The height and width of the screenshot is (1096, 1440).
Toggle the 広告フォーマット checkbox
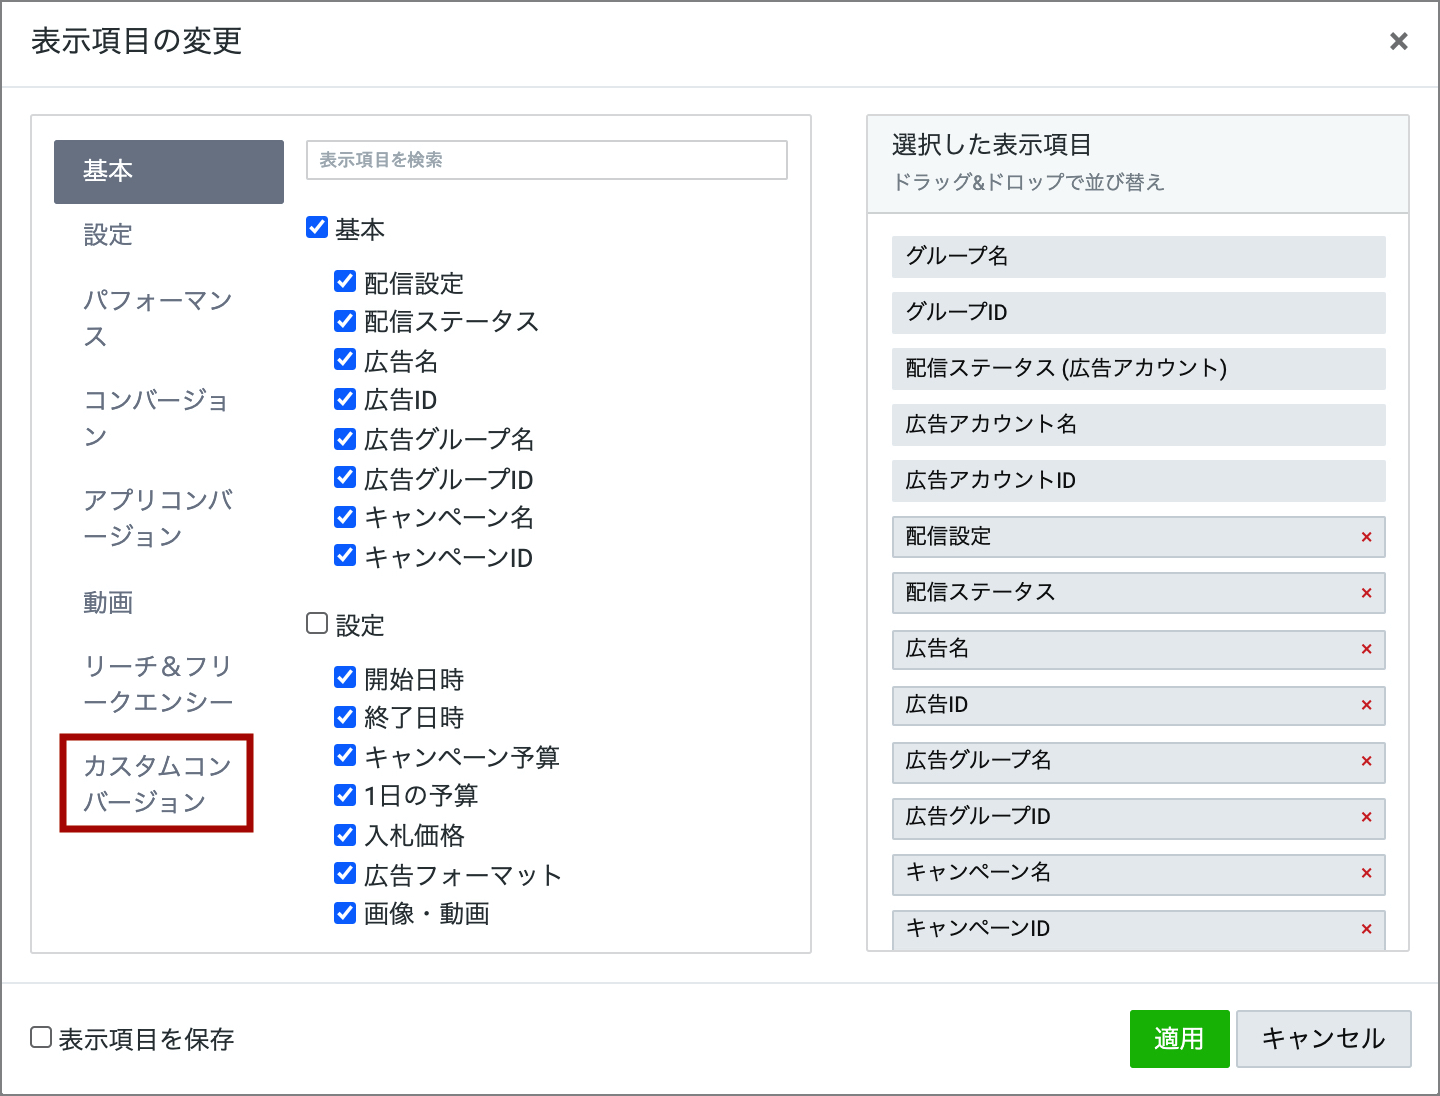tap(345, 874)
